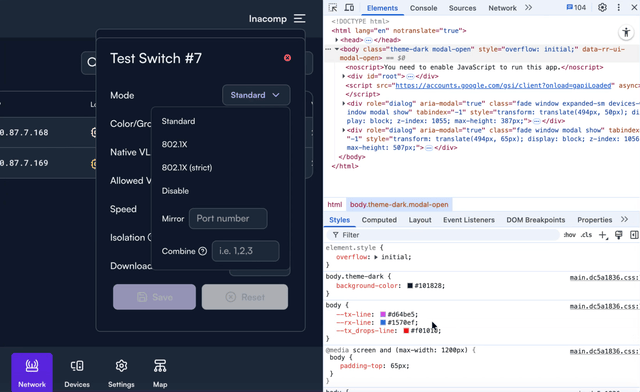The height and width of the screenshot is (392, 640).
Task: Activate the DevTools inspect element picker
Action: point(333,8)
